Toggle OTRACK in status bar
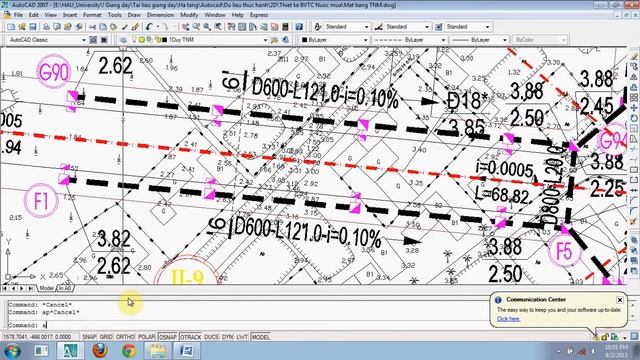 click(191, 337)
